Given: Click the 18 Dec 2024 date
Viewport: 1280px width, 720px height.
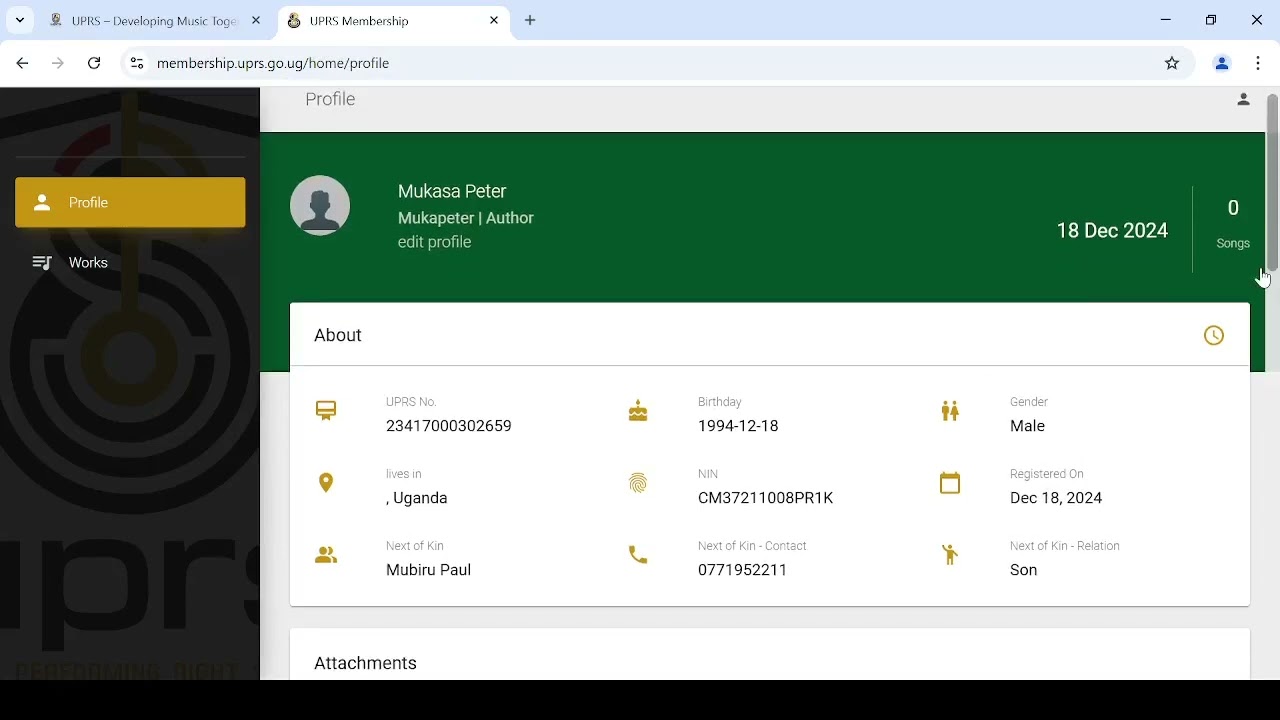Looking at the screenshot, I should (x=1112, y=231).
